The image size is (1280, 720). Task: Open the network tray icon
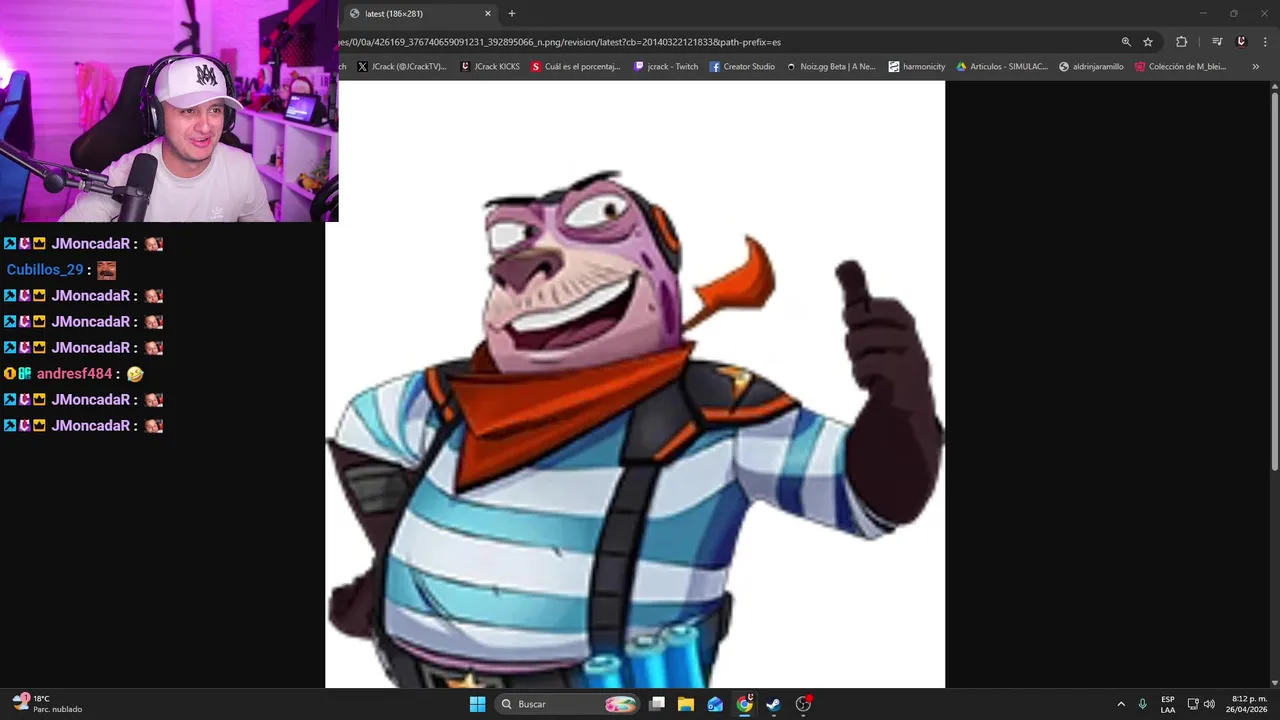pyautogui.click(x=1193, y=704)
